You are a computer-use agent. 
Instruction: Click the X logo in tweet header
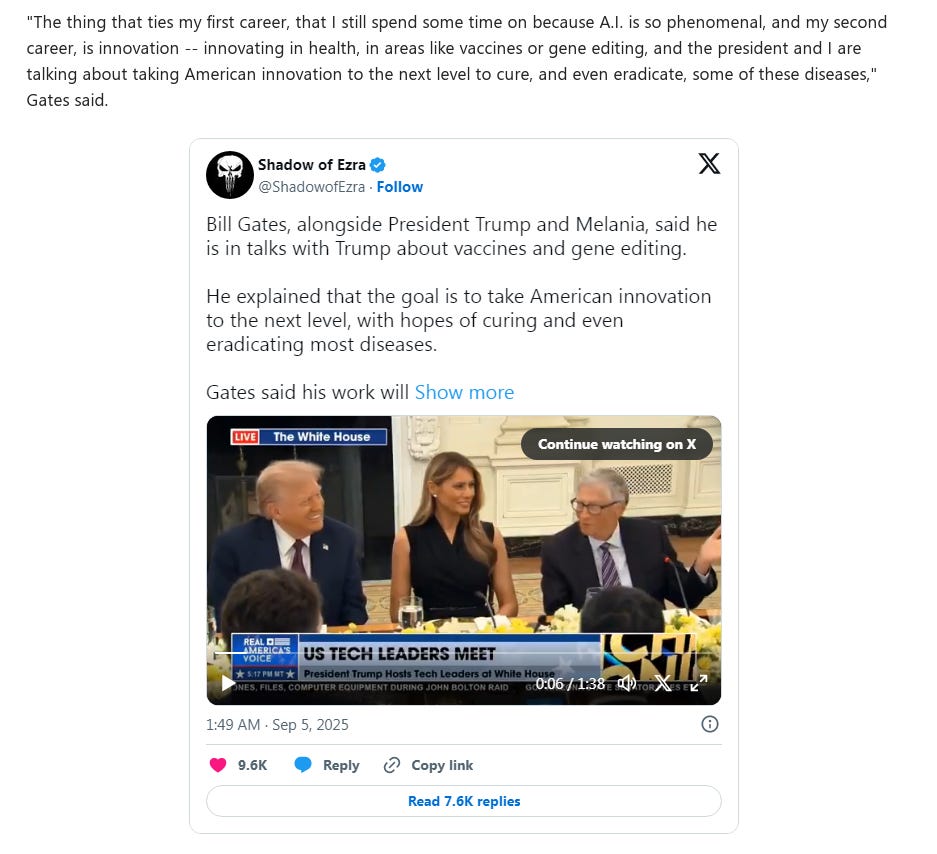pyautogui.click(x=709, y=163)
